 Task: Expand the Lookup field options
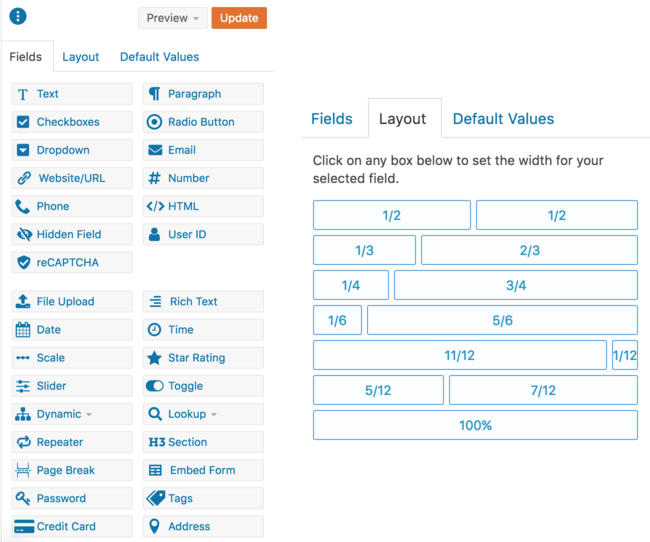pos(203,414)
